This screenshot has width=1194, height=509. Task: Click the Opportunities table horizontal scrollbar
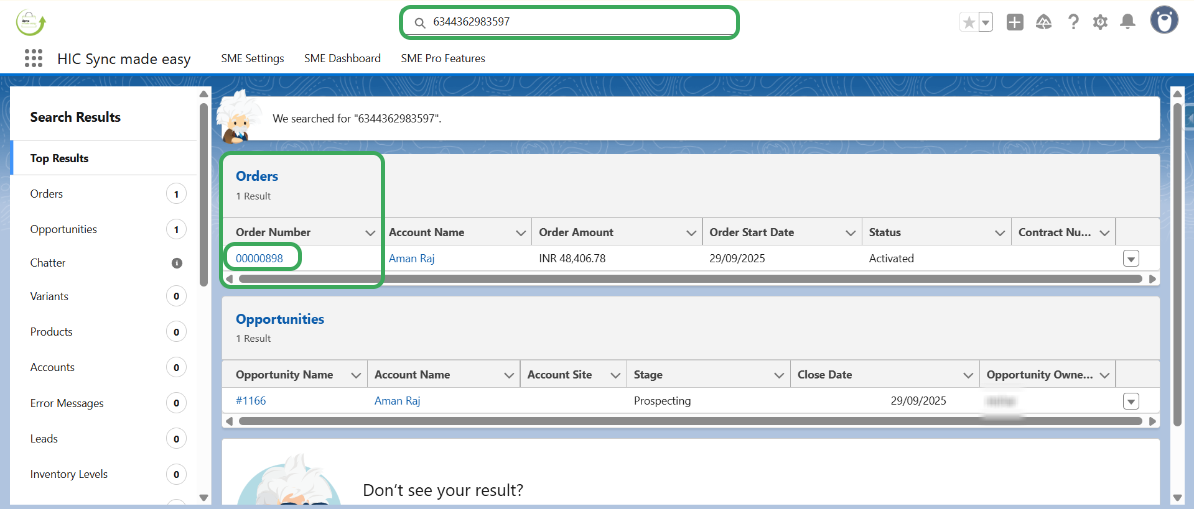691,421
